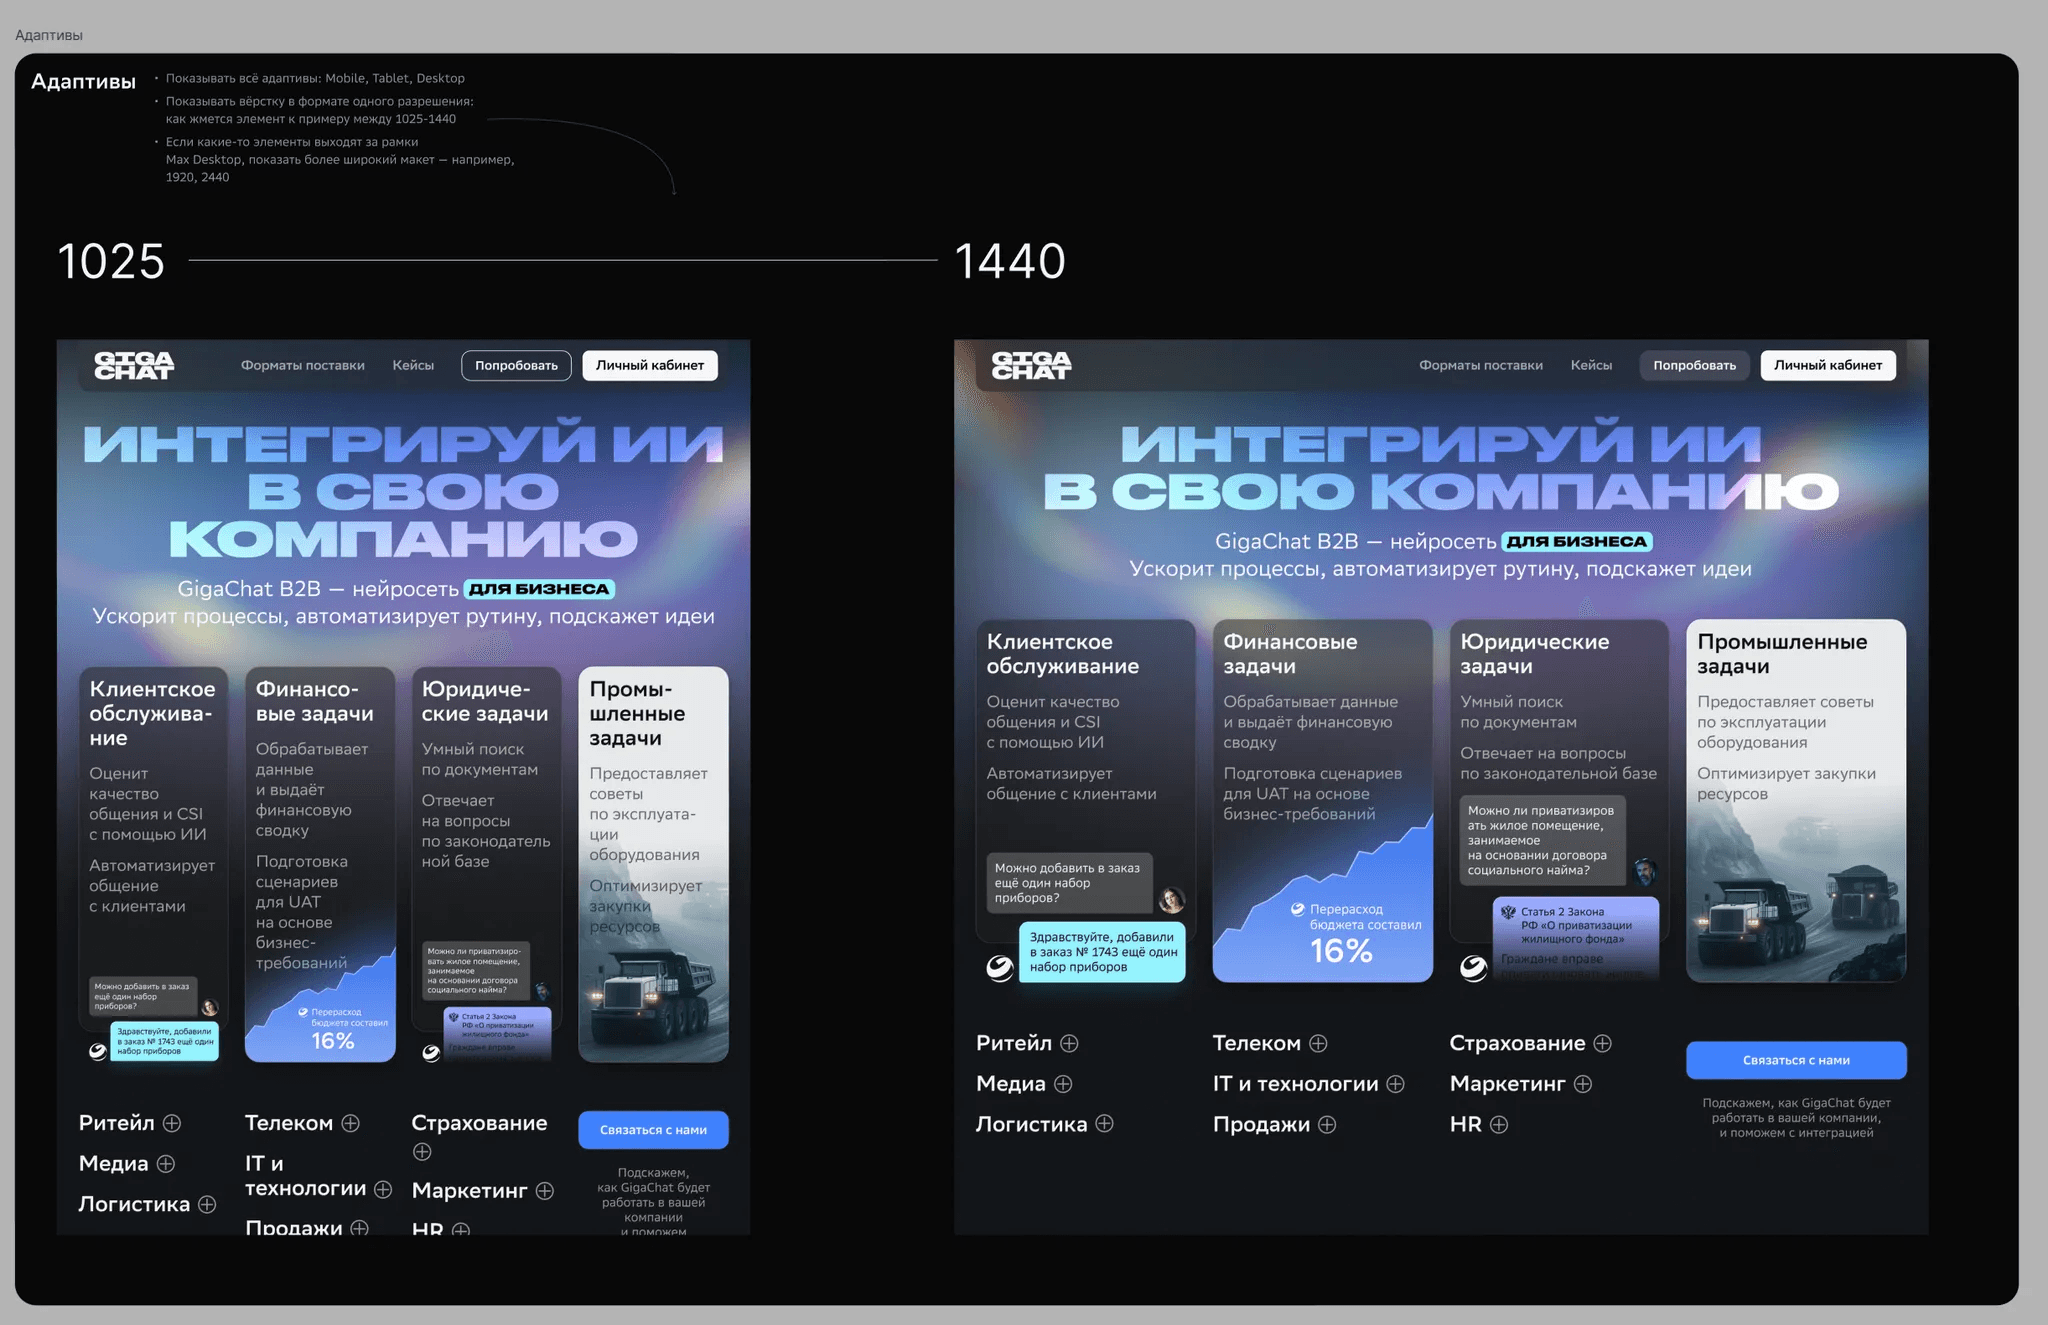Click plus icon beside Медиа in 1025 layout

click(166, 1164)
